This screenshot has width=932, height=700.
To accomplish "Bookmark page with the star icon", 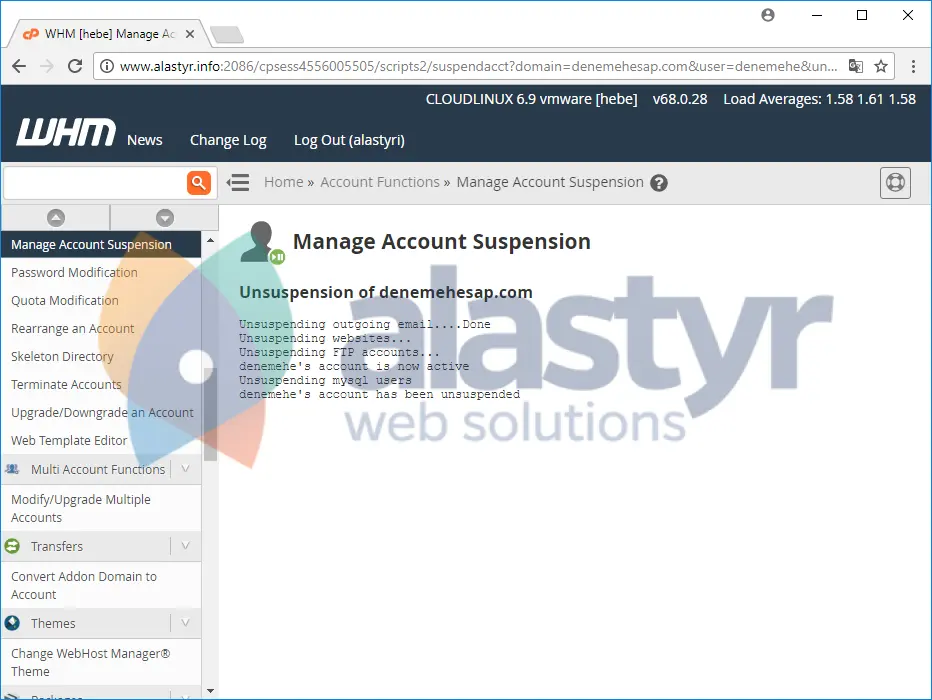I will click(x=881, y=66).
